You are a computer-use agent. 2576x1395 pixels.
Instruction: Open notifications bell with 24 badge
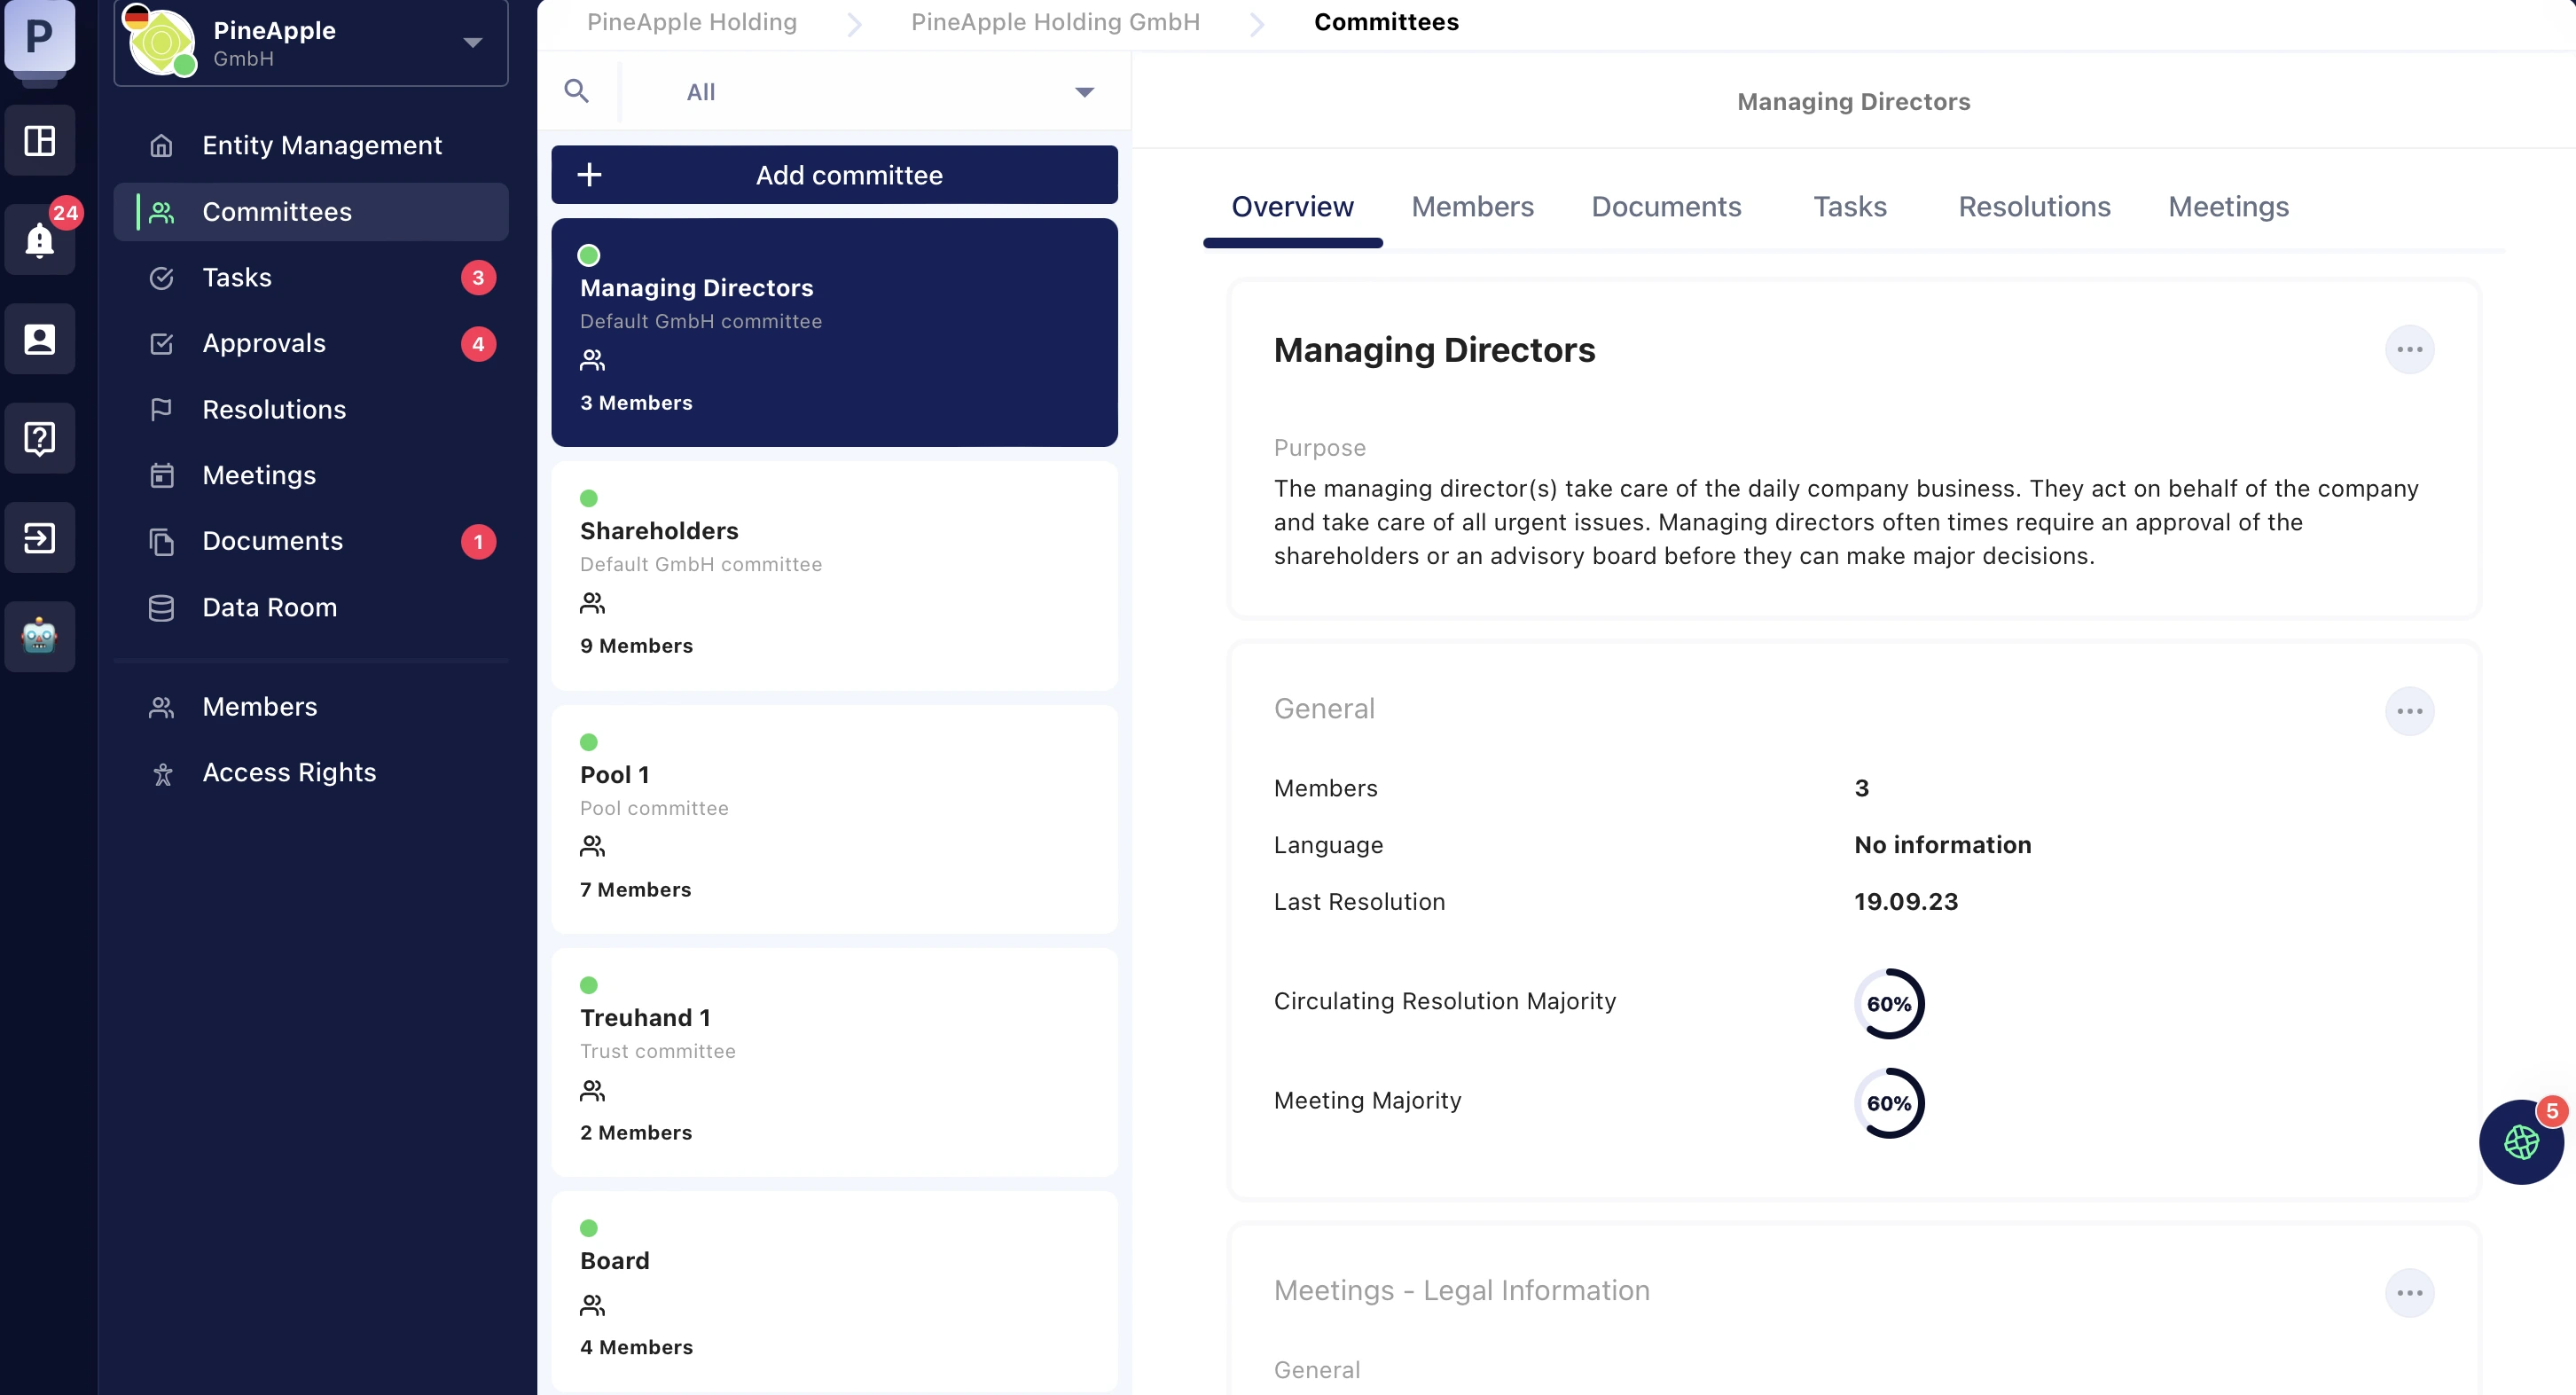coord(39,240)
